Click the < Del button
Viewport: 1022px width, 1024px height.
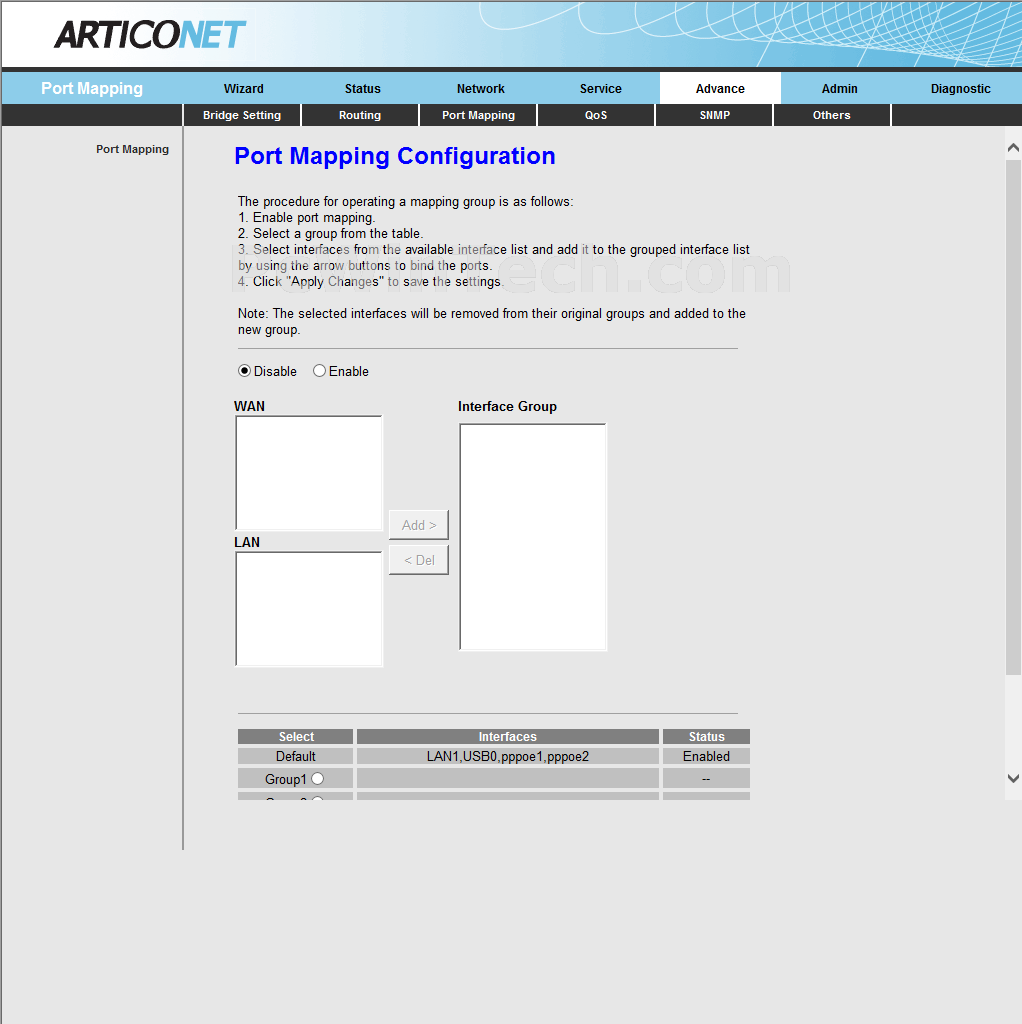419,560
